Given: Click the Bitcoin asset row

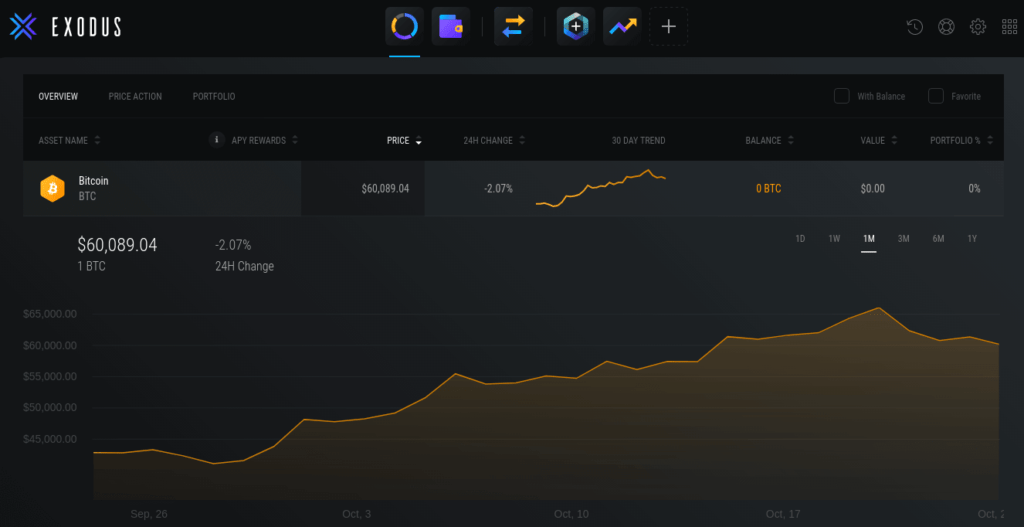Looking at the screenshot, I should [160, 188].
